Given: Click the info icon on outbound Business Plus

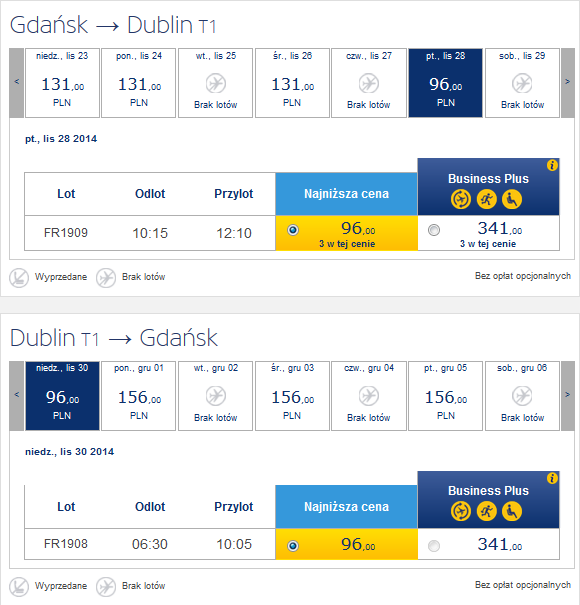Looking at the screenshot, I should (x=552, y=165).
